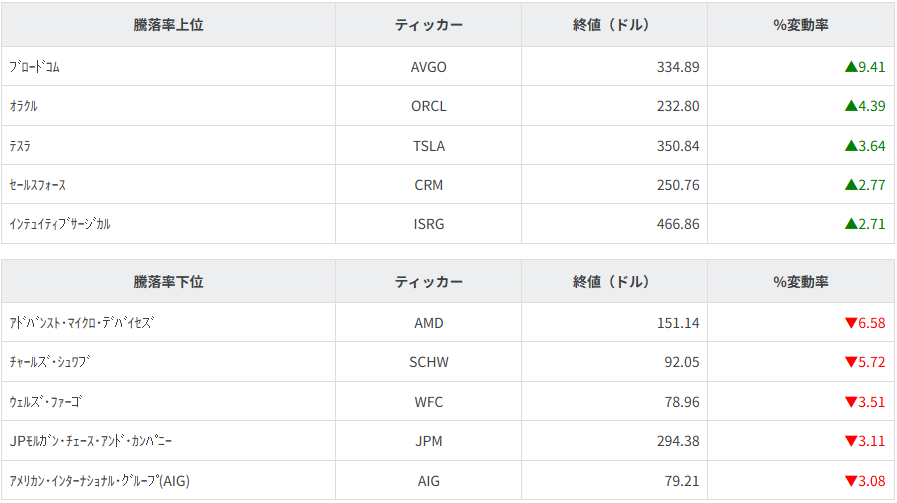Select the AVGO ticker cell
This screenshot has height=503, width=897.
(428, 67)
